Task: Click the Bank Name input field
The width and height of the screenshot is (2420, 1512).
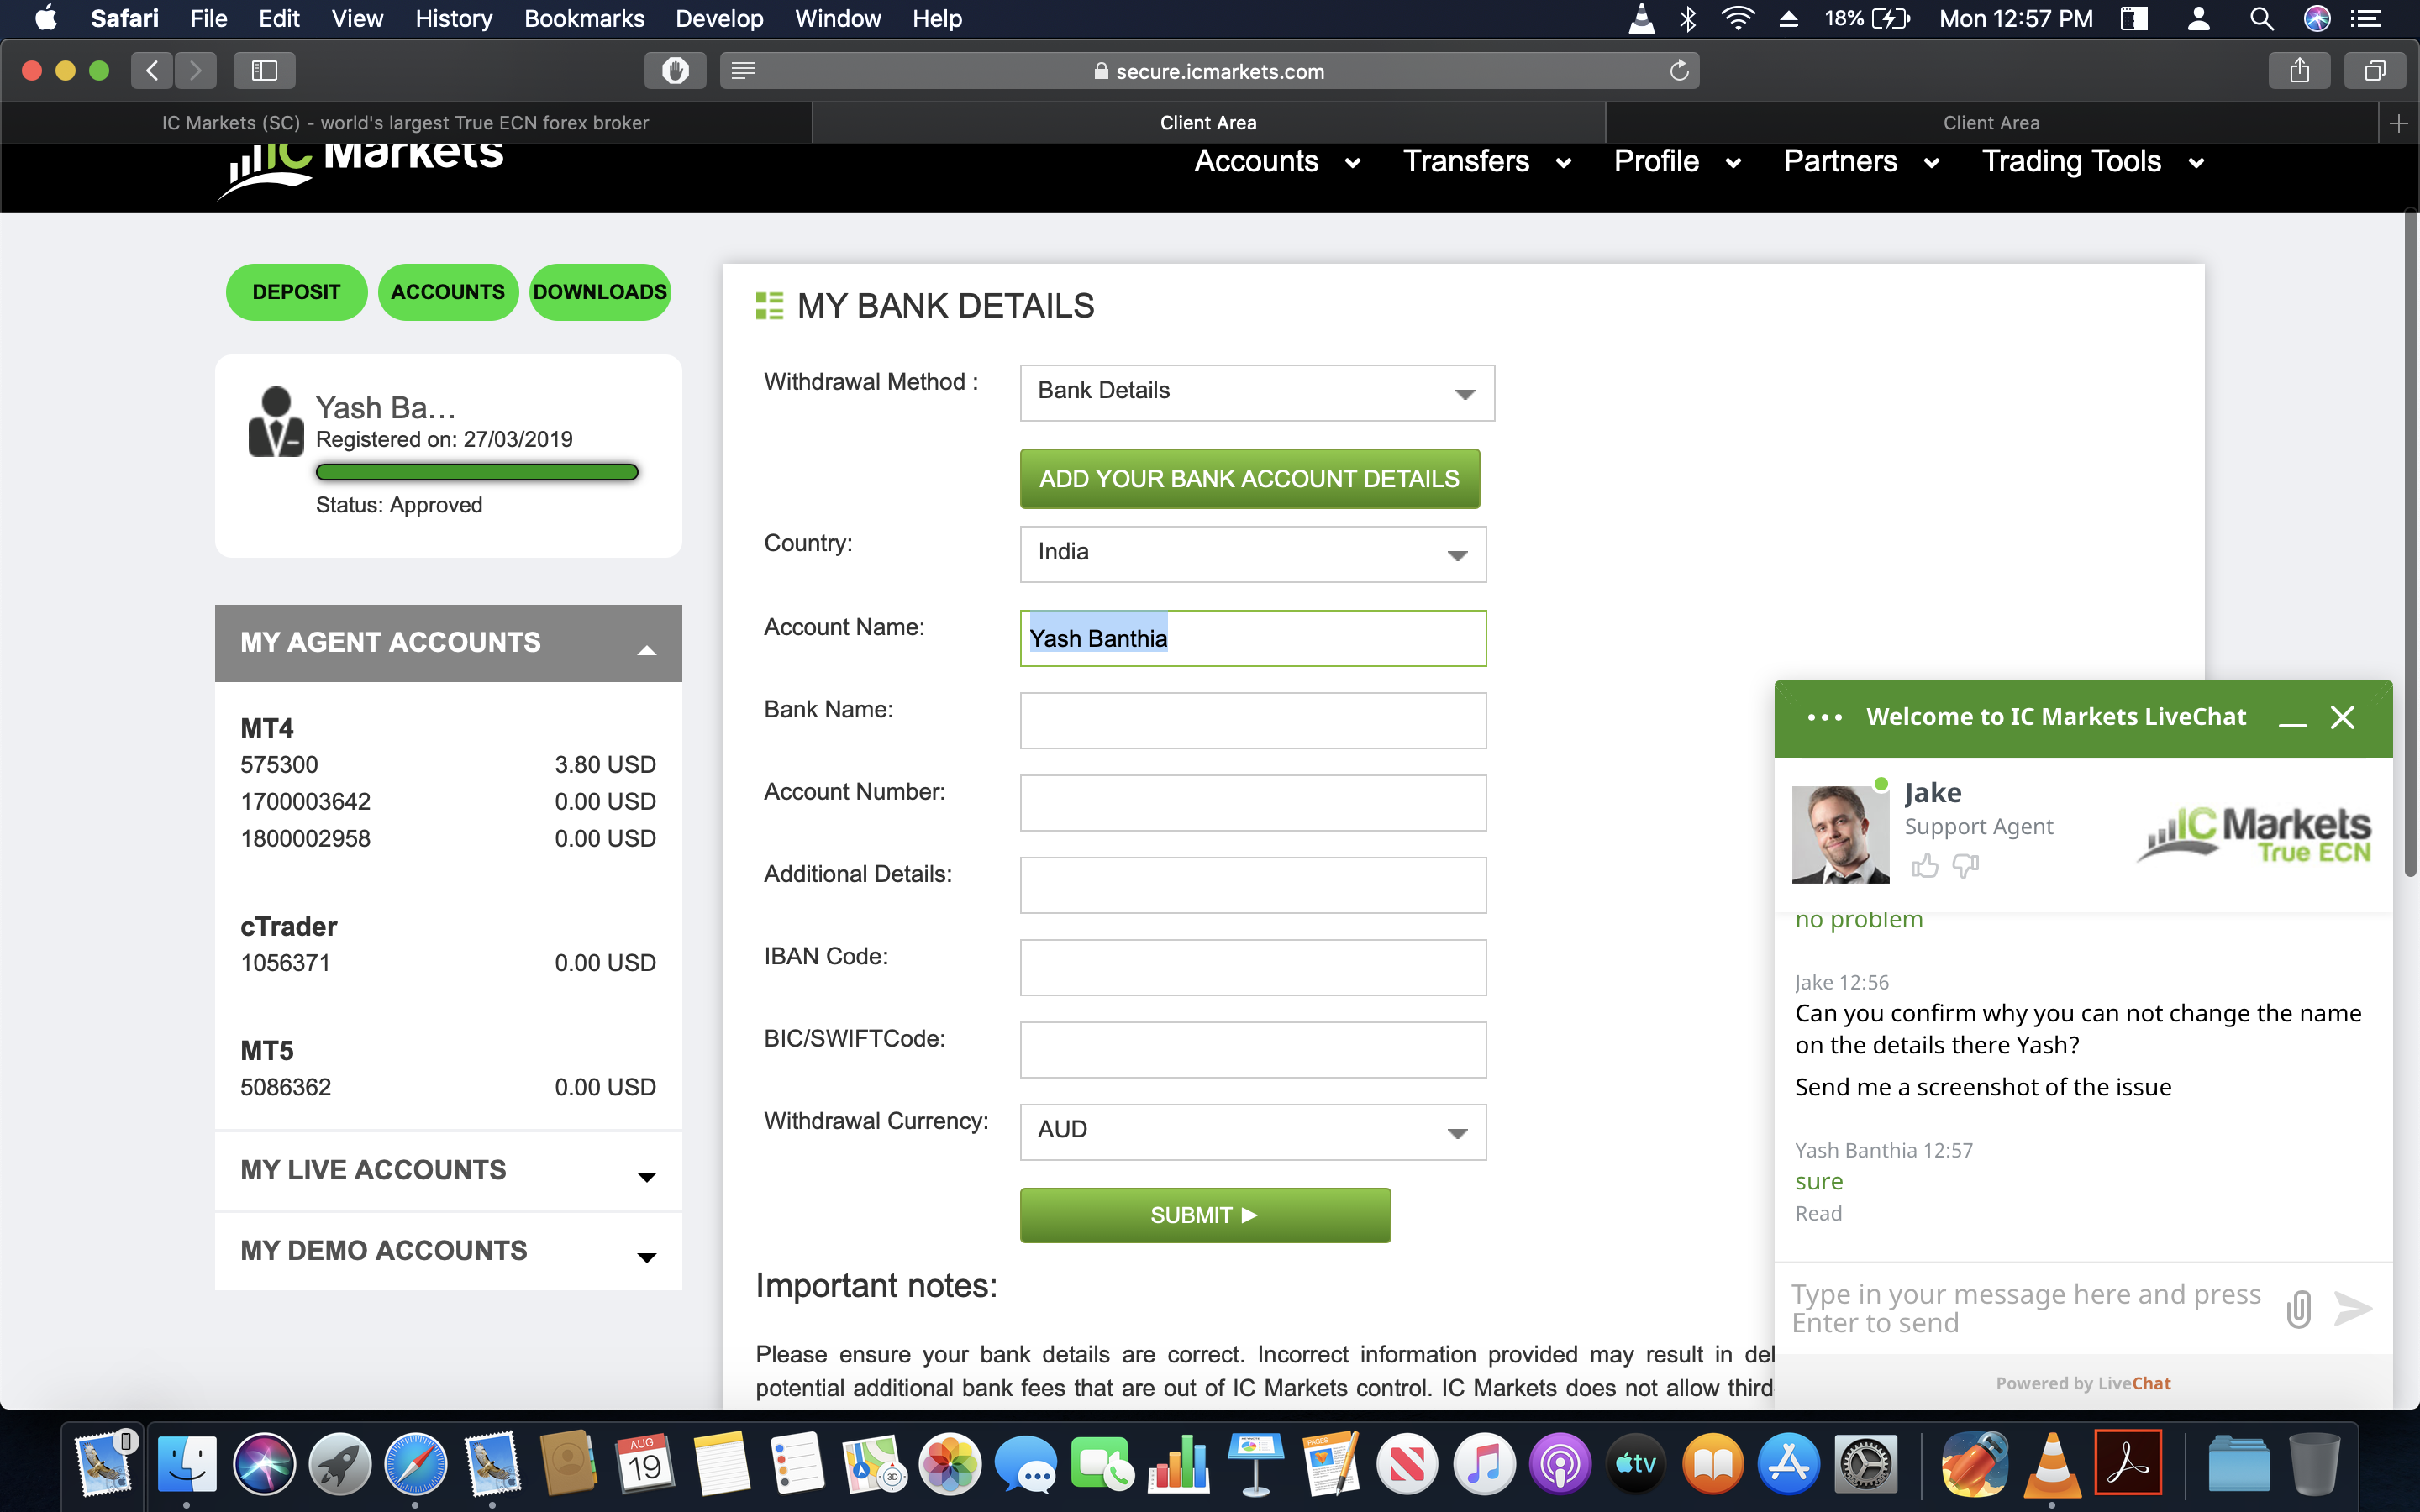Action: tap(1253, 720)
